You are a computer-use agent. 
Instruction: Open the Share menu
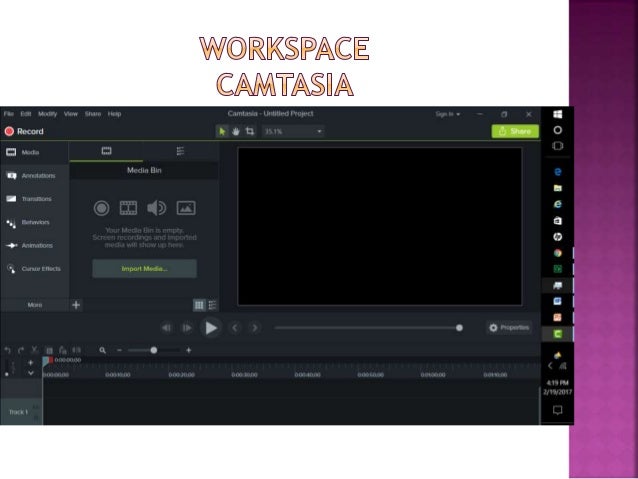(93, 114)
